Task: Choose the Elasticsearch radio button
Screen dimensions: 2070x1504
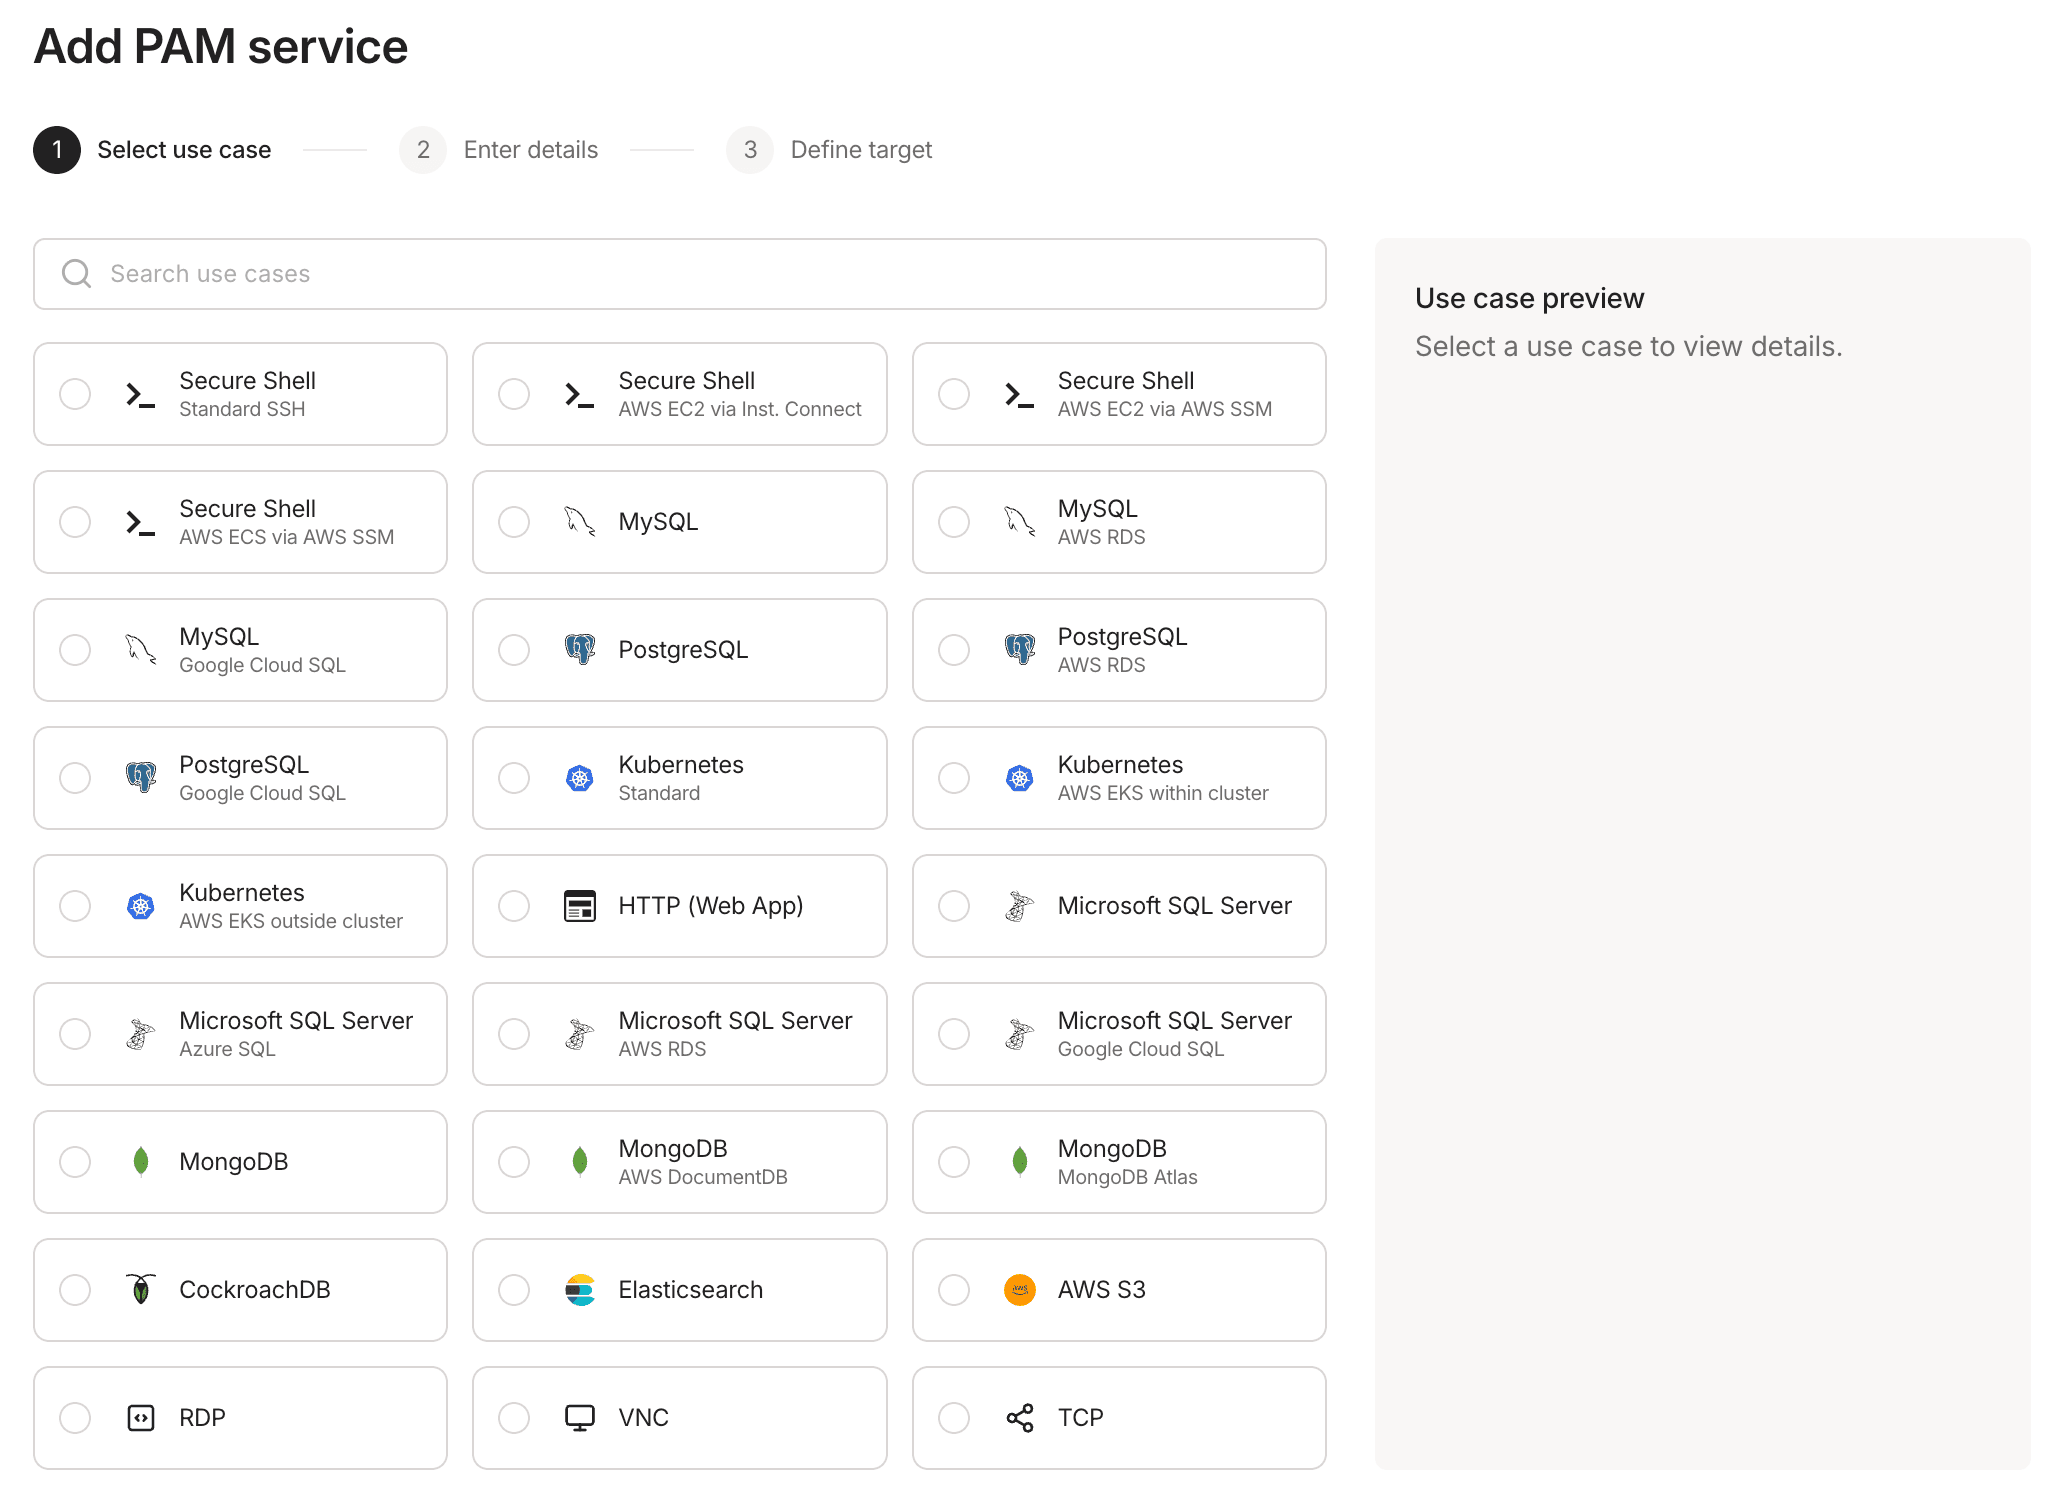Action: (x=514, y=1290)
